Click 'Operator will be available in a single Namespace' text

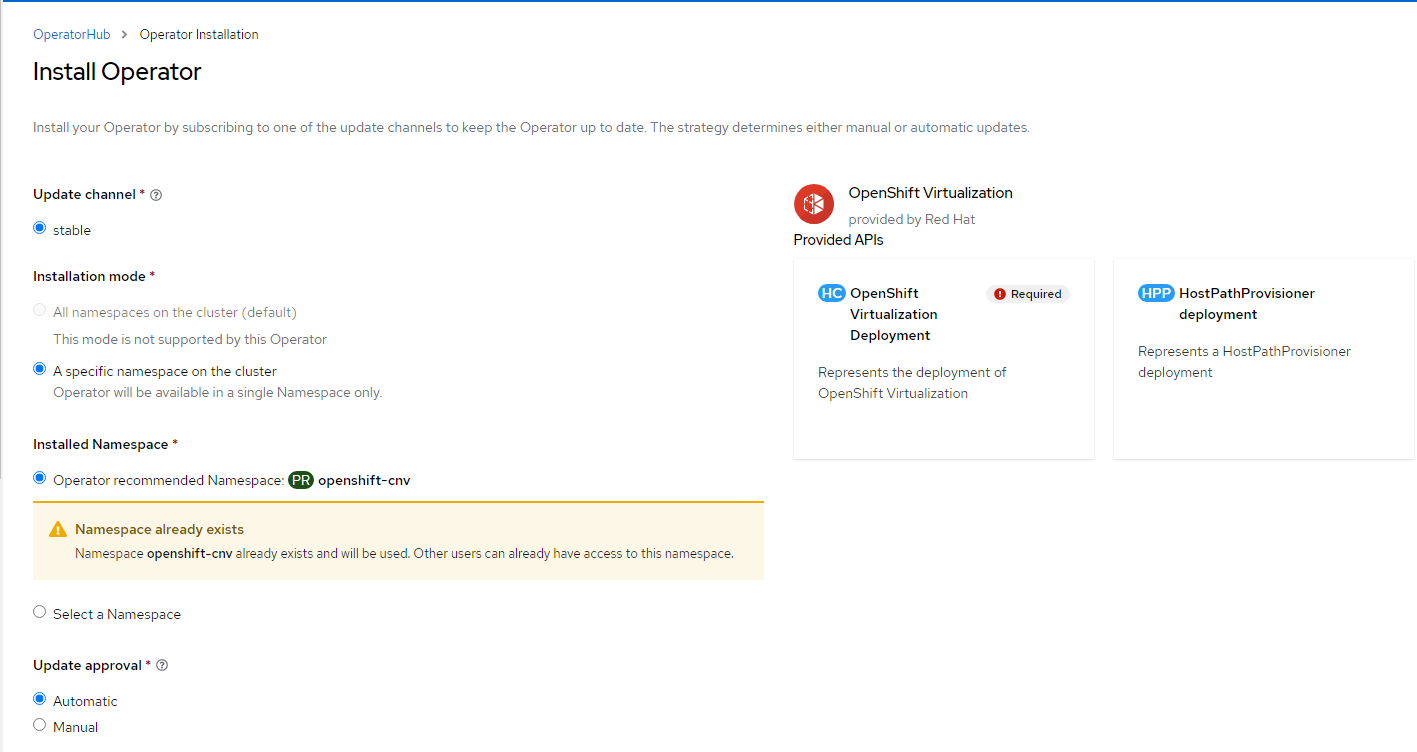pyautogui.click(x=218, y=392)
